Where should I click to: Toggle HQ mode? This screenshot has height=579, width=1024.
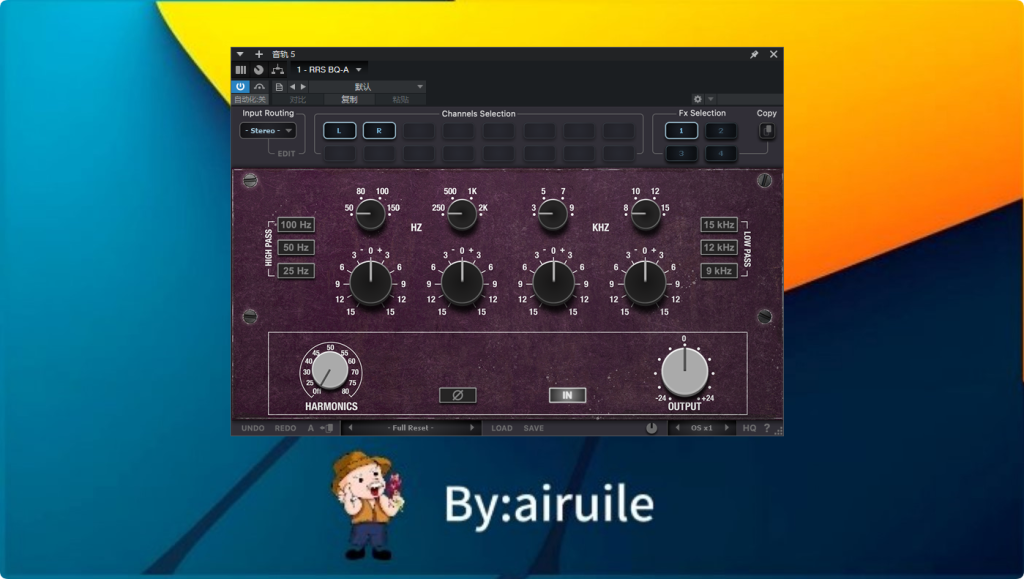click(749, 428)
